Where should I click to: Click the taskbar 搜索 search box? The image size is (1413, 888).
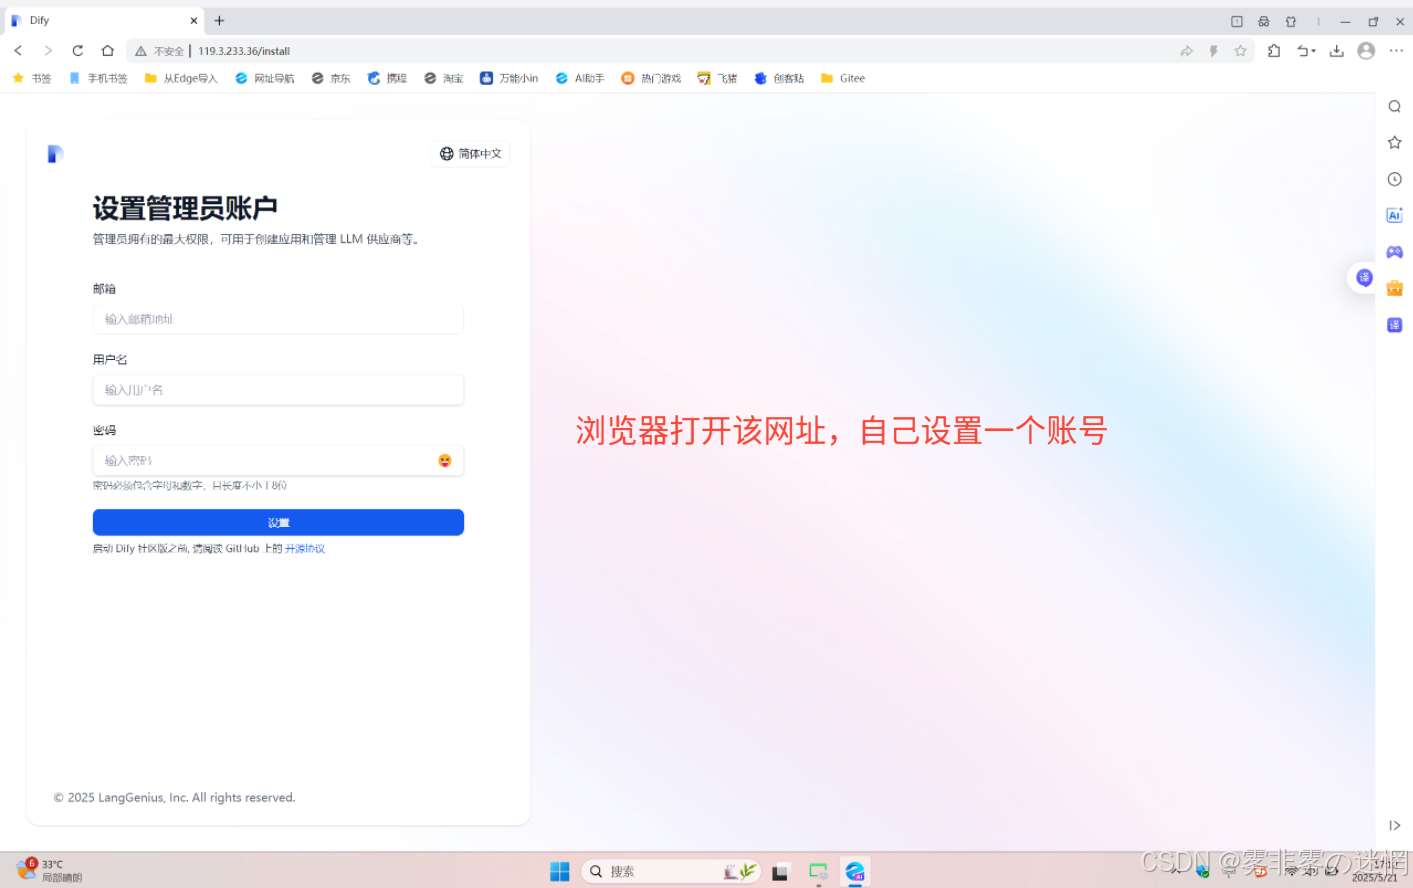point(671,871)
